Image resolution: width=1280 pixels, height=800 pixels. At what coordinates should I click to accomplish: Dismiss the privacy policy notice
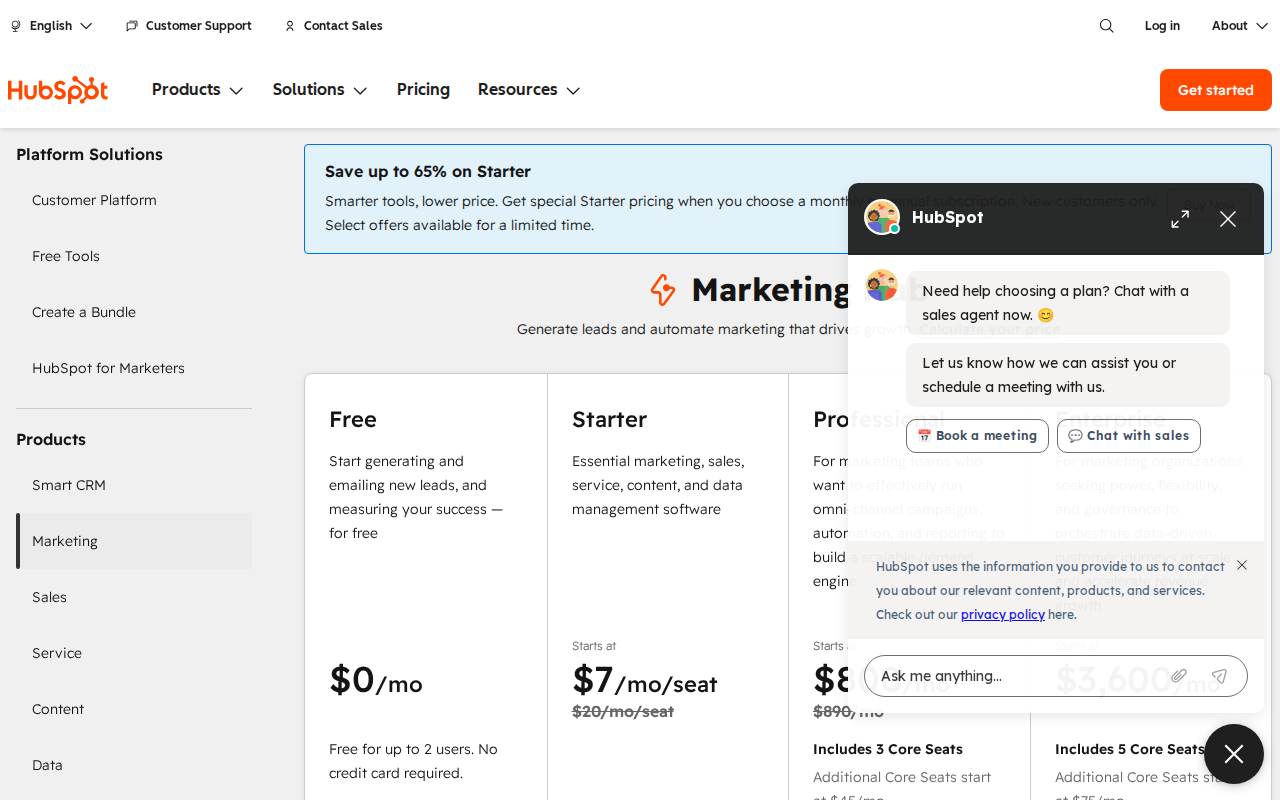point(1242,565)
